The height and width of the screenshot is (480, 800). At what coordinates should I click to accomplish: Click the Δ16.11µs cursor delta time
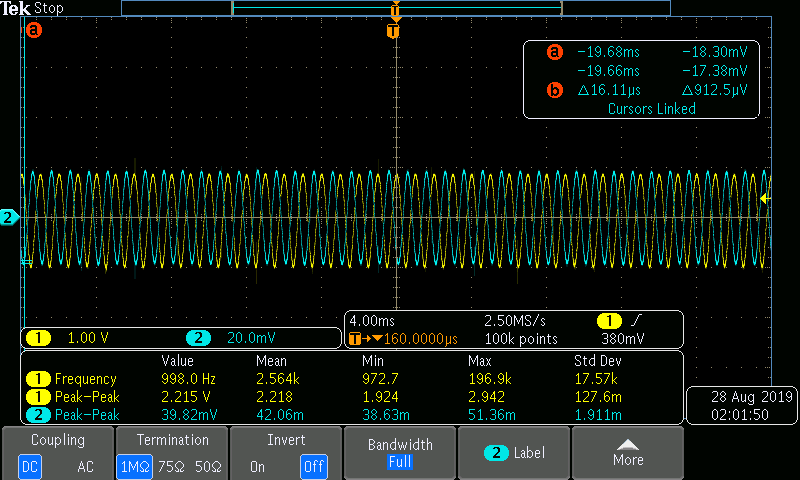(609, 90)
